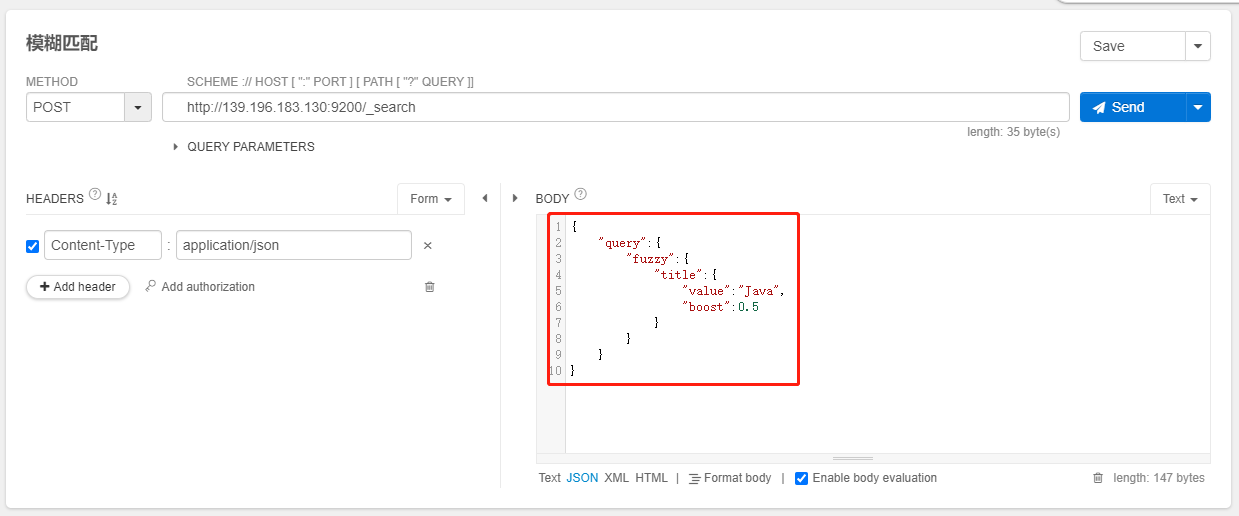This screenshot has width=1239, height=516.
Task: Select Text body format
Action: click(550, 478)
